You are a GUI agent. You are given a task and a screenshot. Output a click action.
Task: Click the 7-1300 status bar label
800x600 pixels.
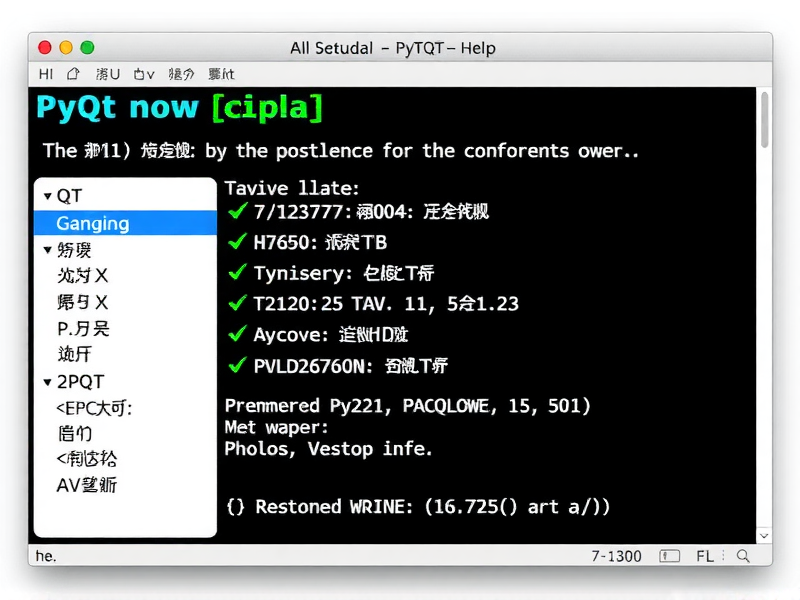click(x=616, y=556)
